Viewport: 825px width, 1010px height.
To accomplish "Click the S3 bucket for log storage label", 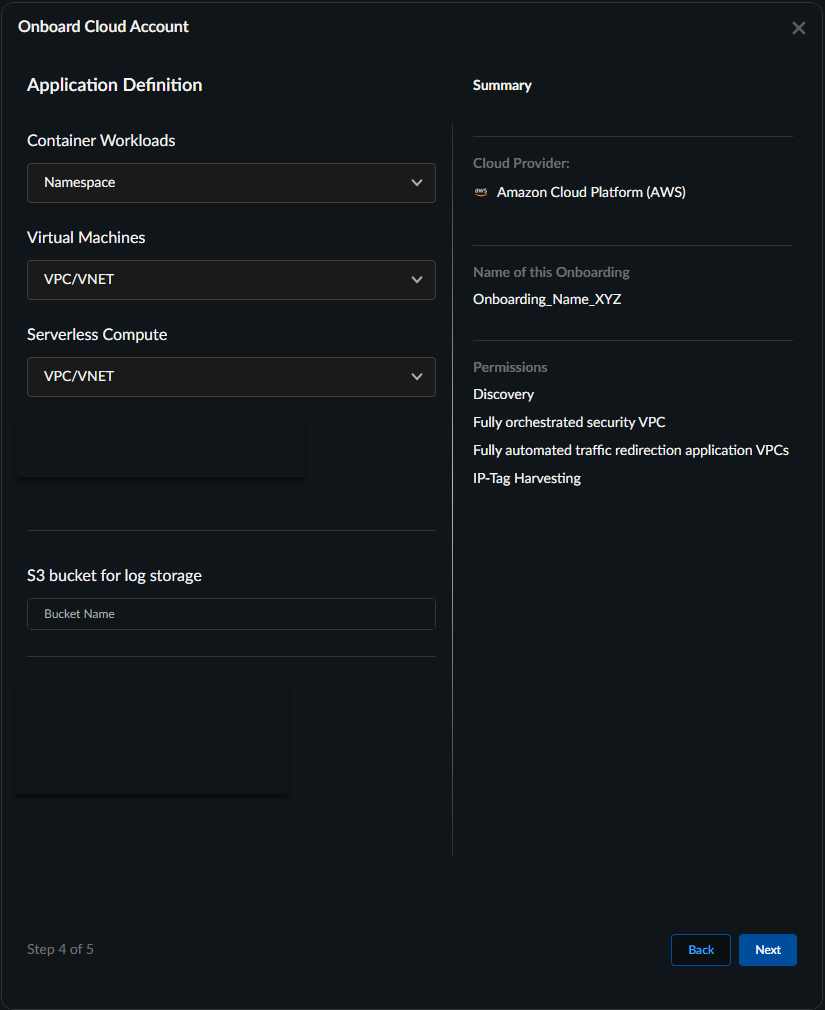I will pos(114,576).
